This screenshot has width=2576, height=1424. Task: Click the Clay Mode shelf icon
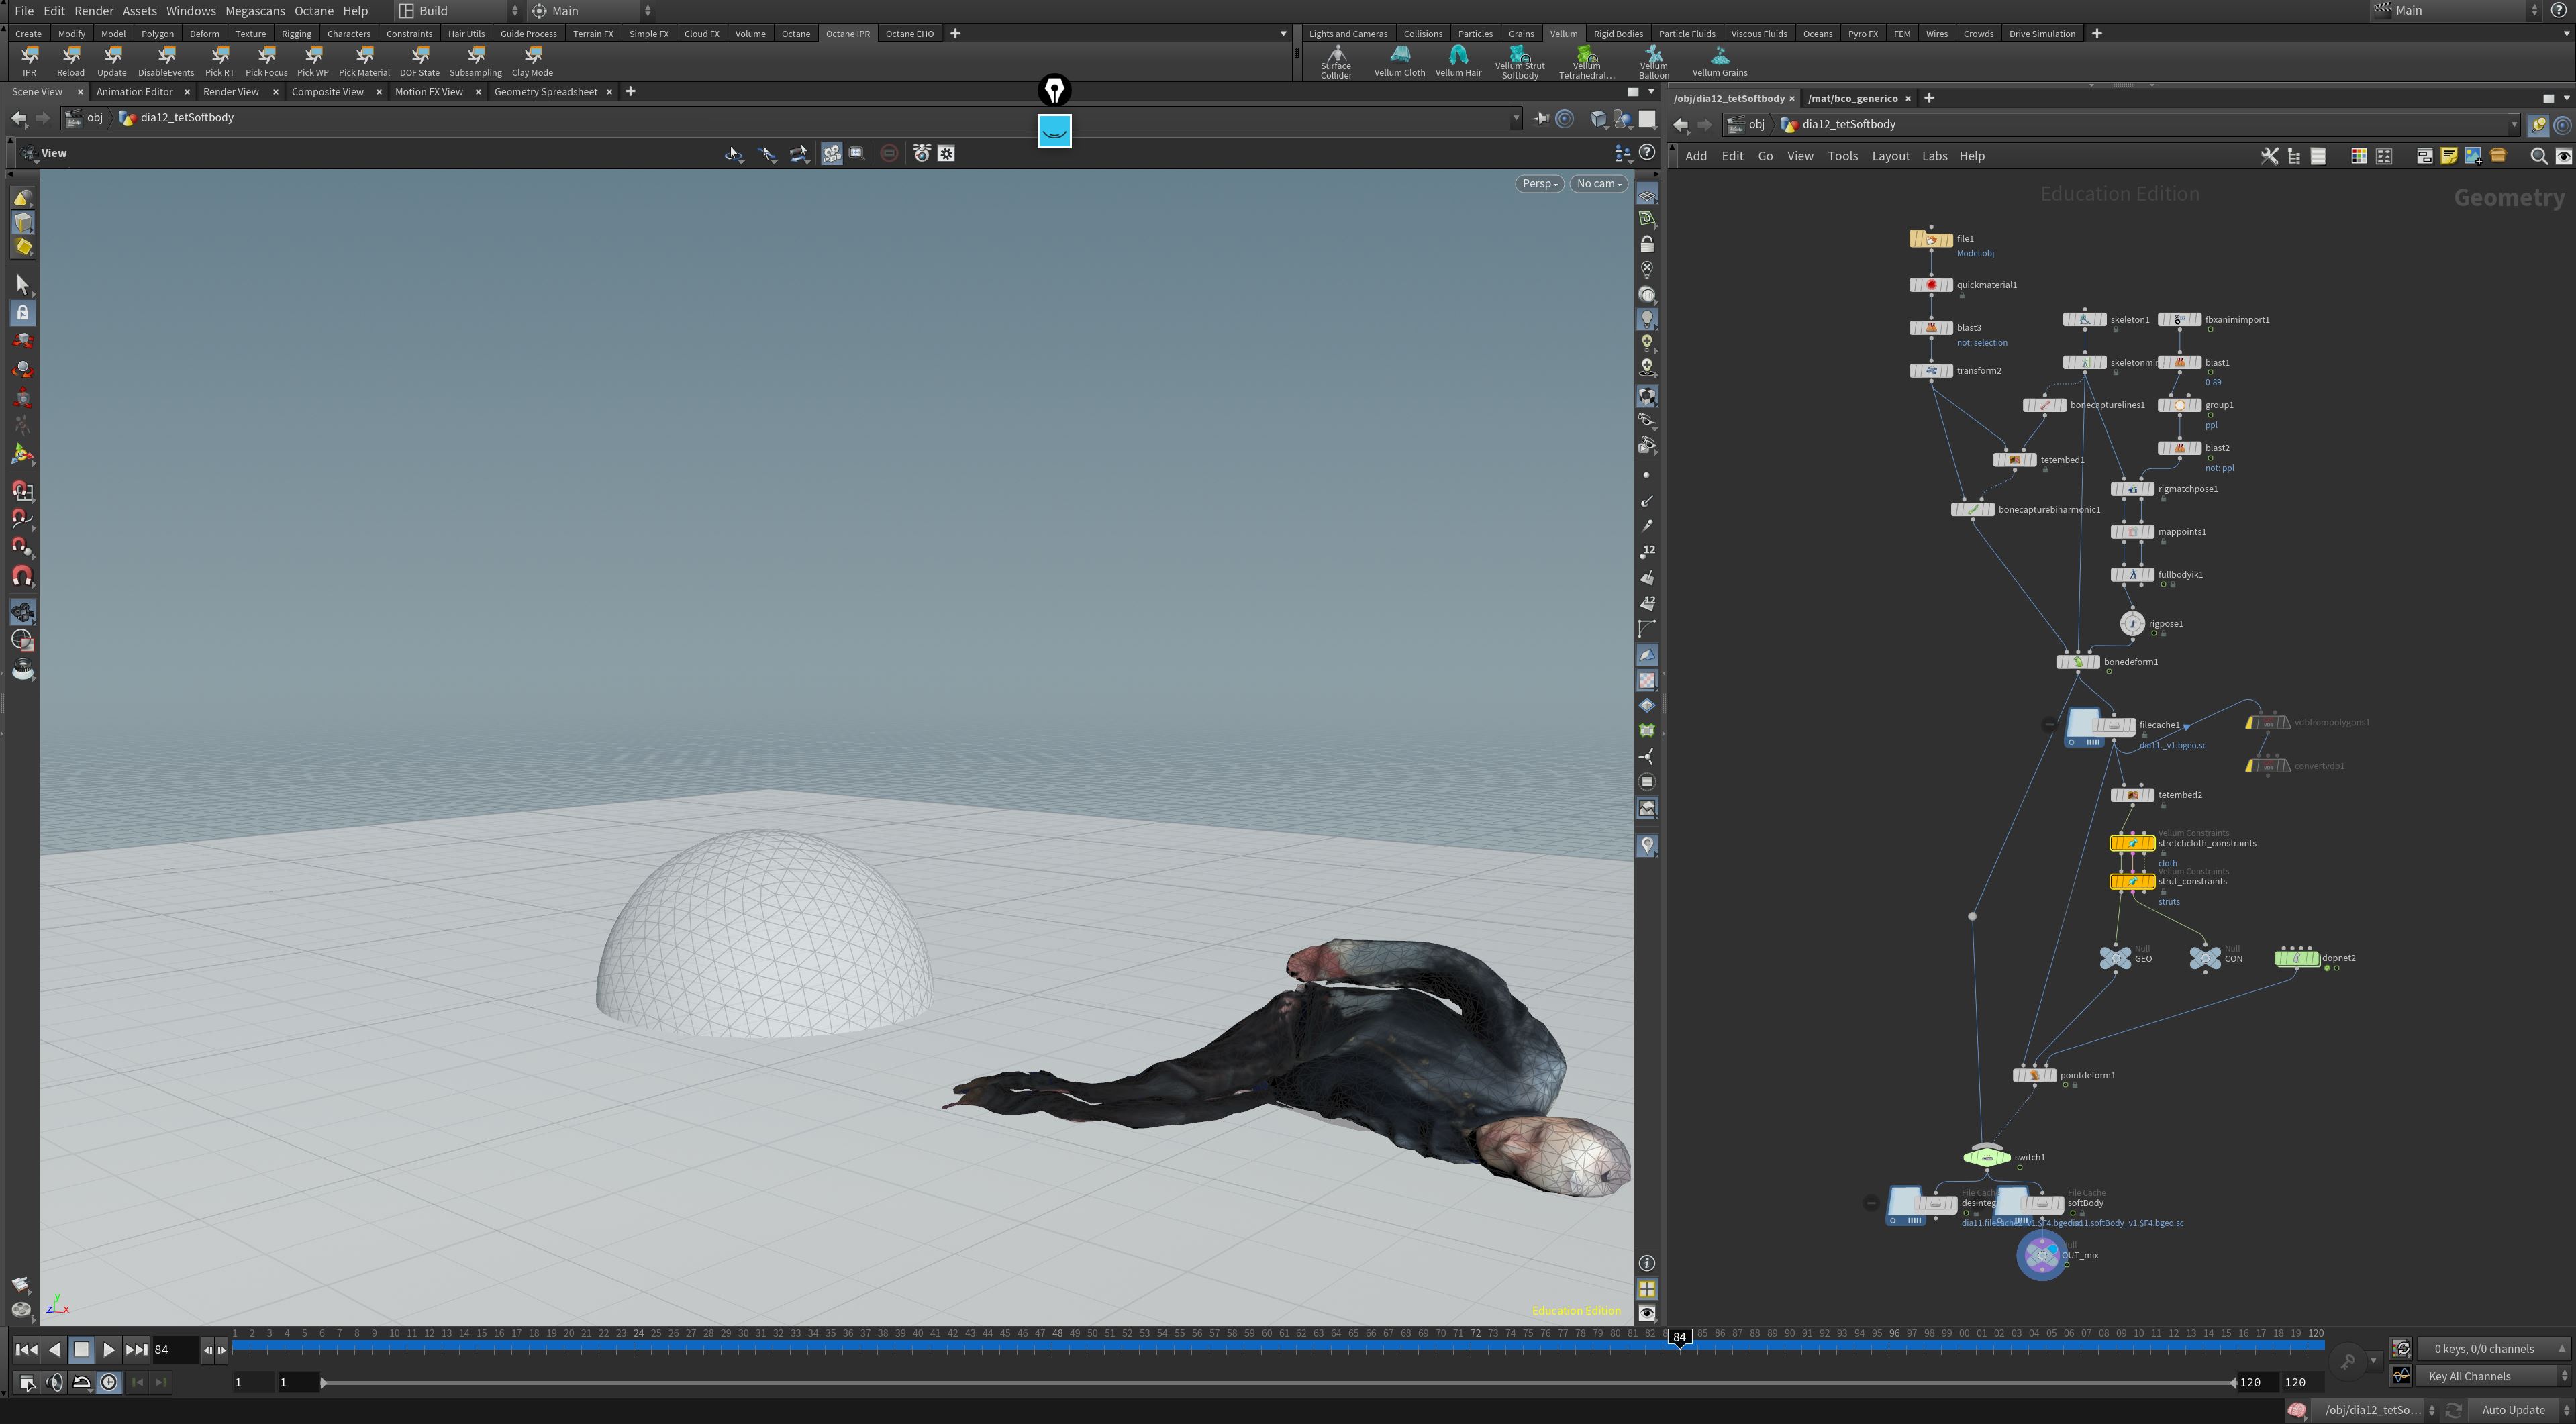point(532,61)
